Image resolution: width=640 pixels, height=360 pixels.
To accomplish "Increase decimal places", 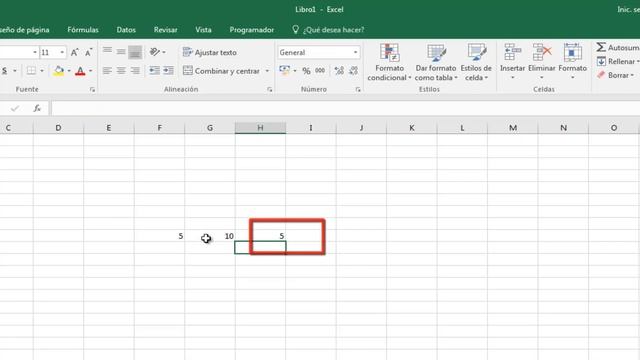I will pos(339,71).
